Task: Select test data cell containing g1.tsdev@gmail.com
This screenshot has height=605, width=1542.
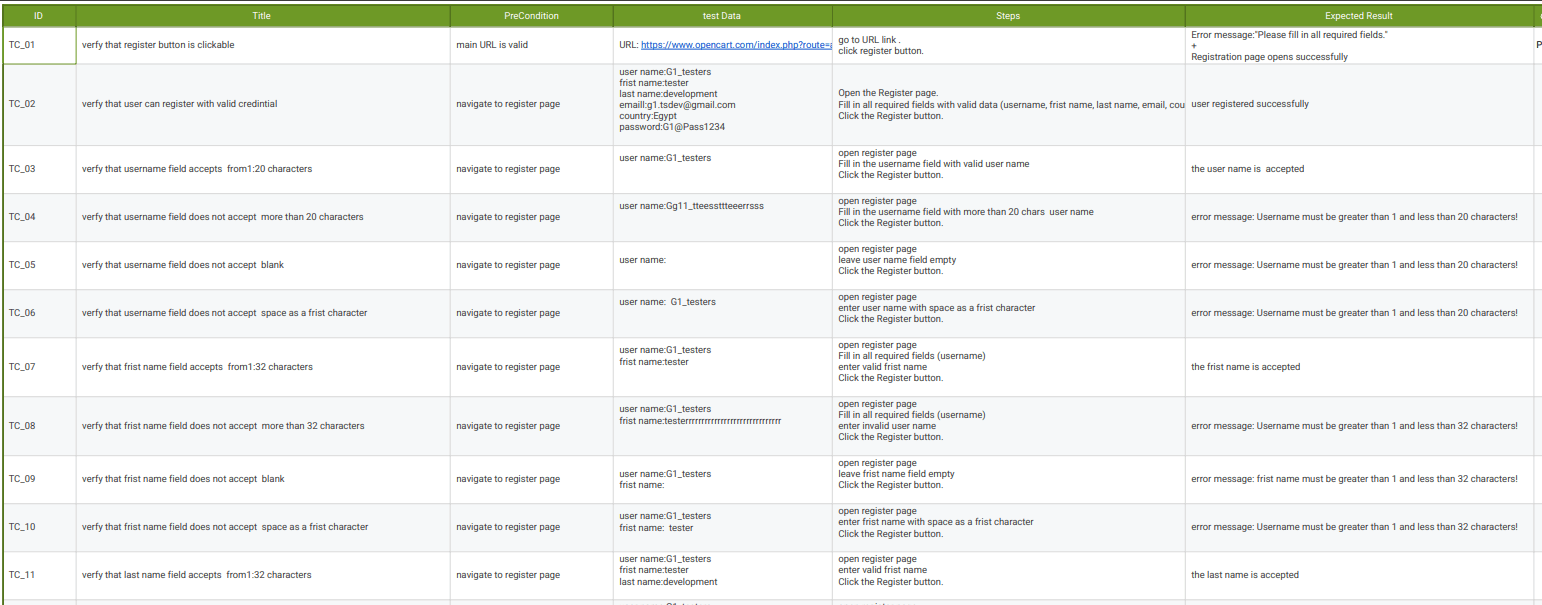Action: pos(722,104)
